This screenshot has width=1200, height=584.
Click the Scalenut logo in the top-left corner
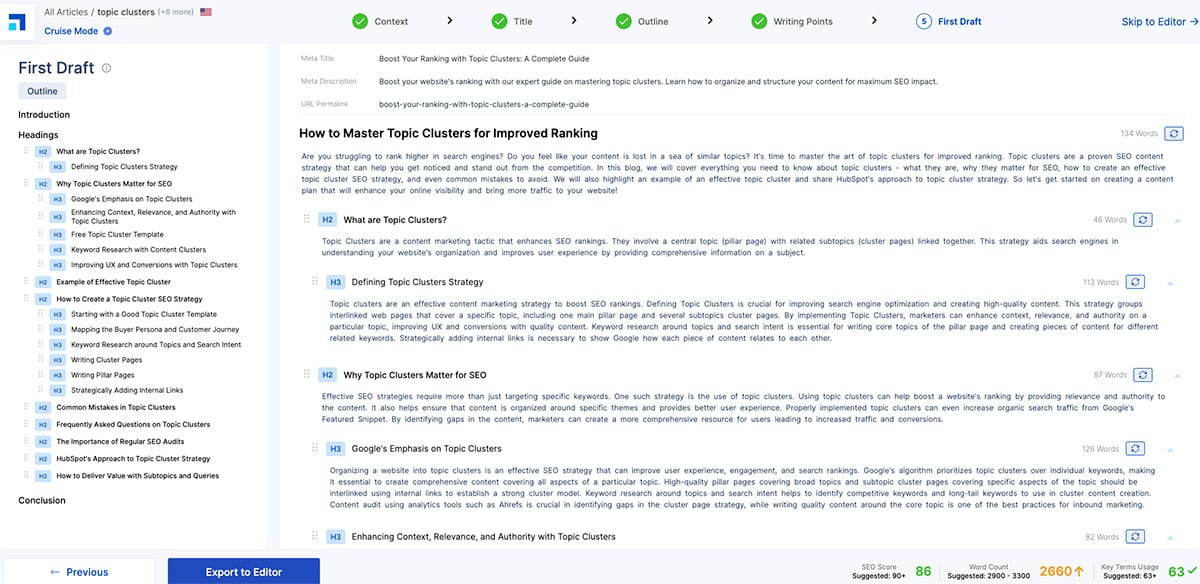pyautogui.click(x=17, y=21)
